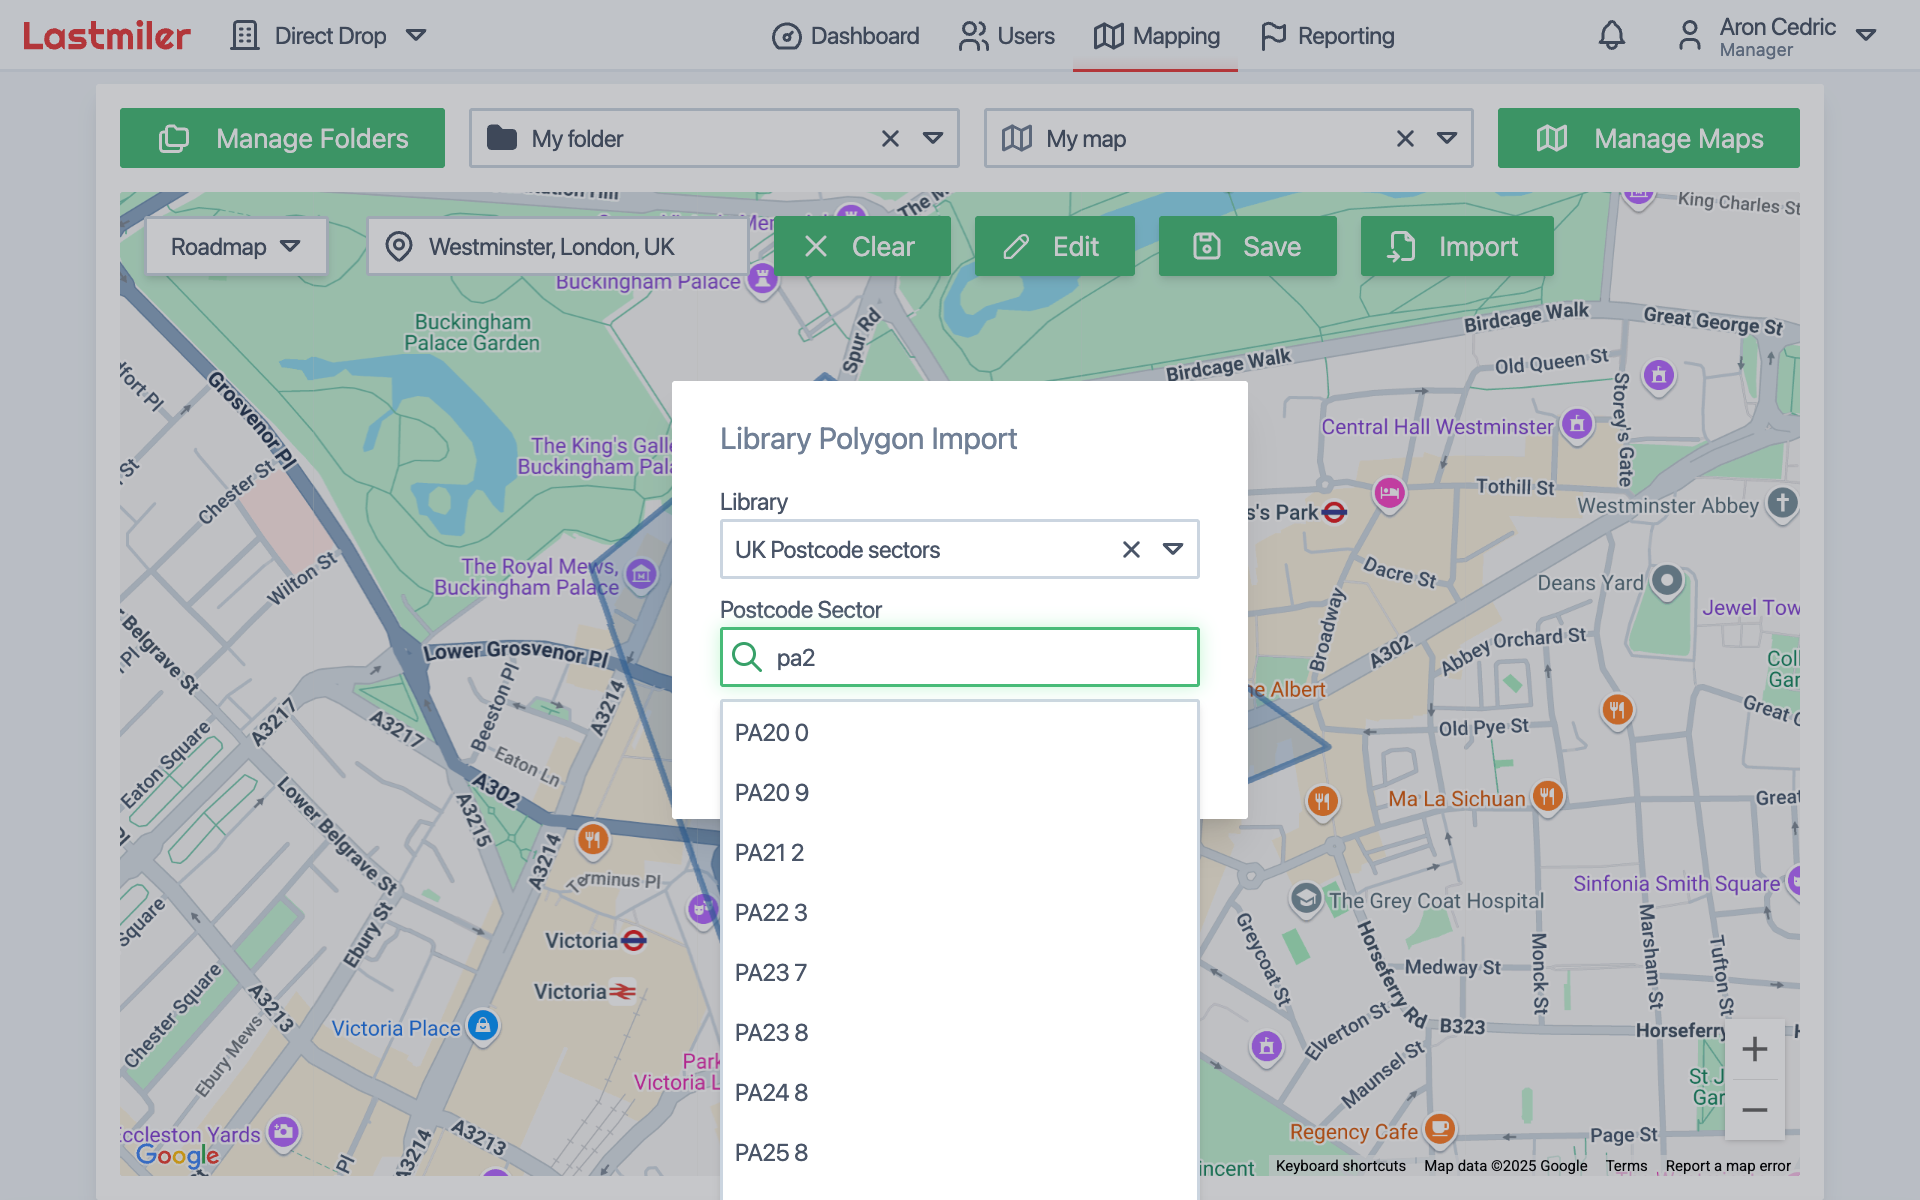Image resolution: width=1920 pixels, height=1200 pixels.
Task: Open the map Terms link
Action: [1626, 1166]
